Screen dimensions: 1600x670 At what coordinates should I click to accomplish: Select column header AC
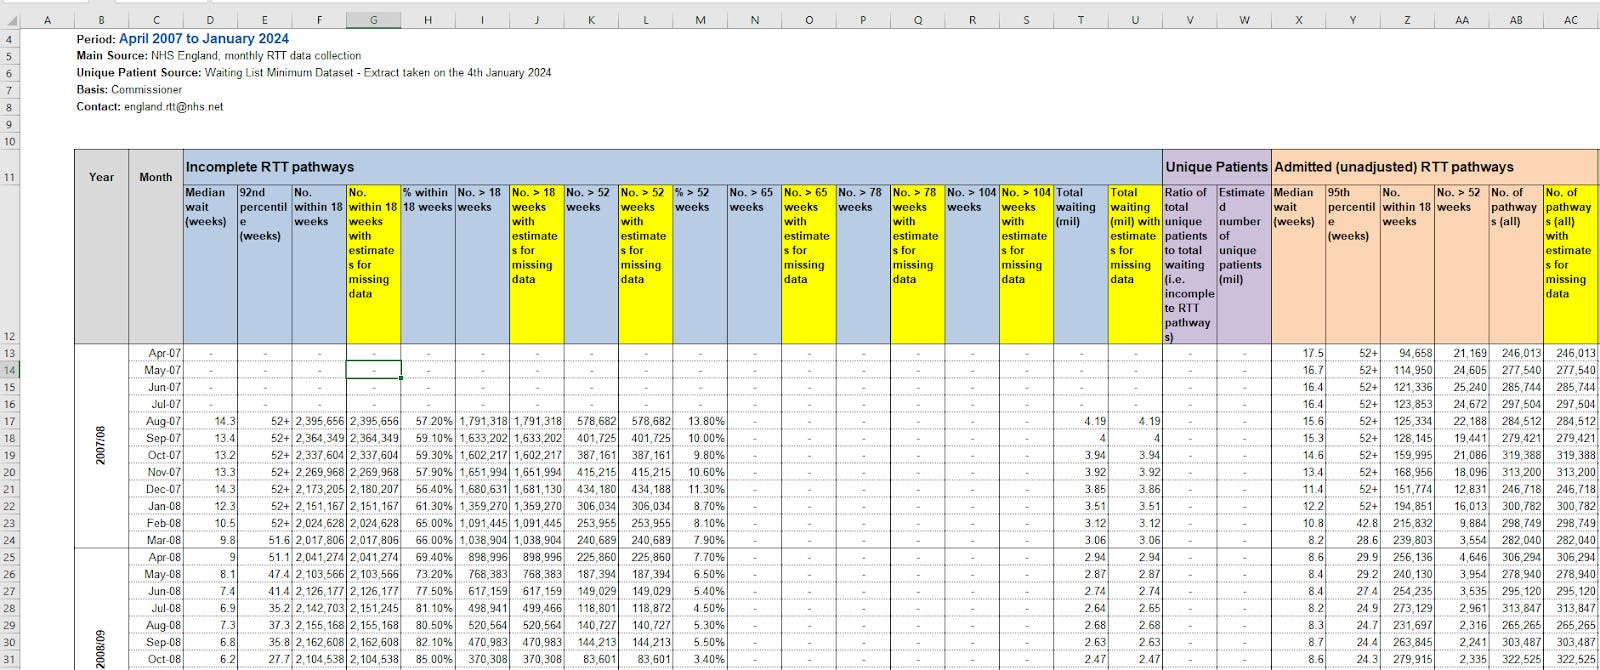pyautogui.click(x=1570, y=20)
